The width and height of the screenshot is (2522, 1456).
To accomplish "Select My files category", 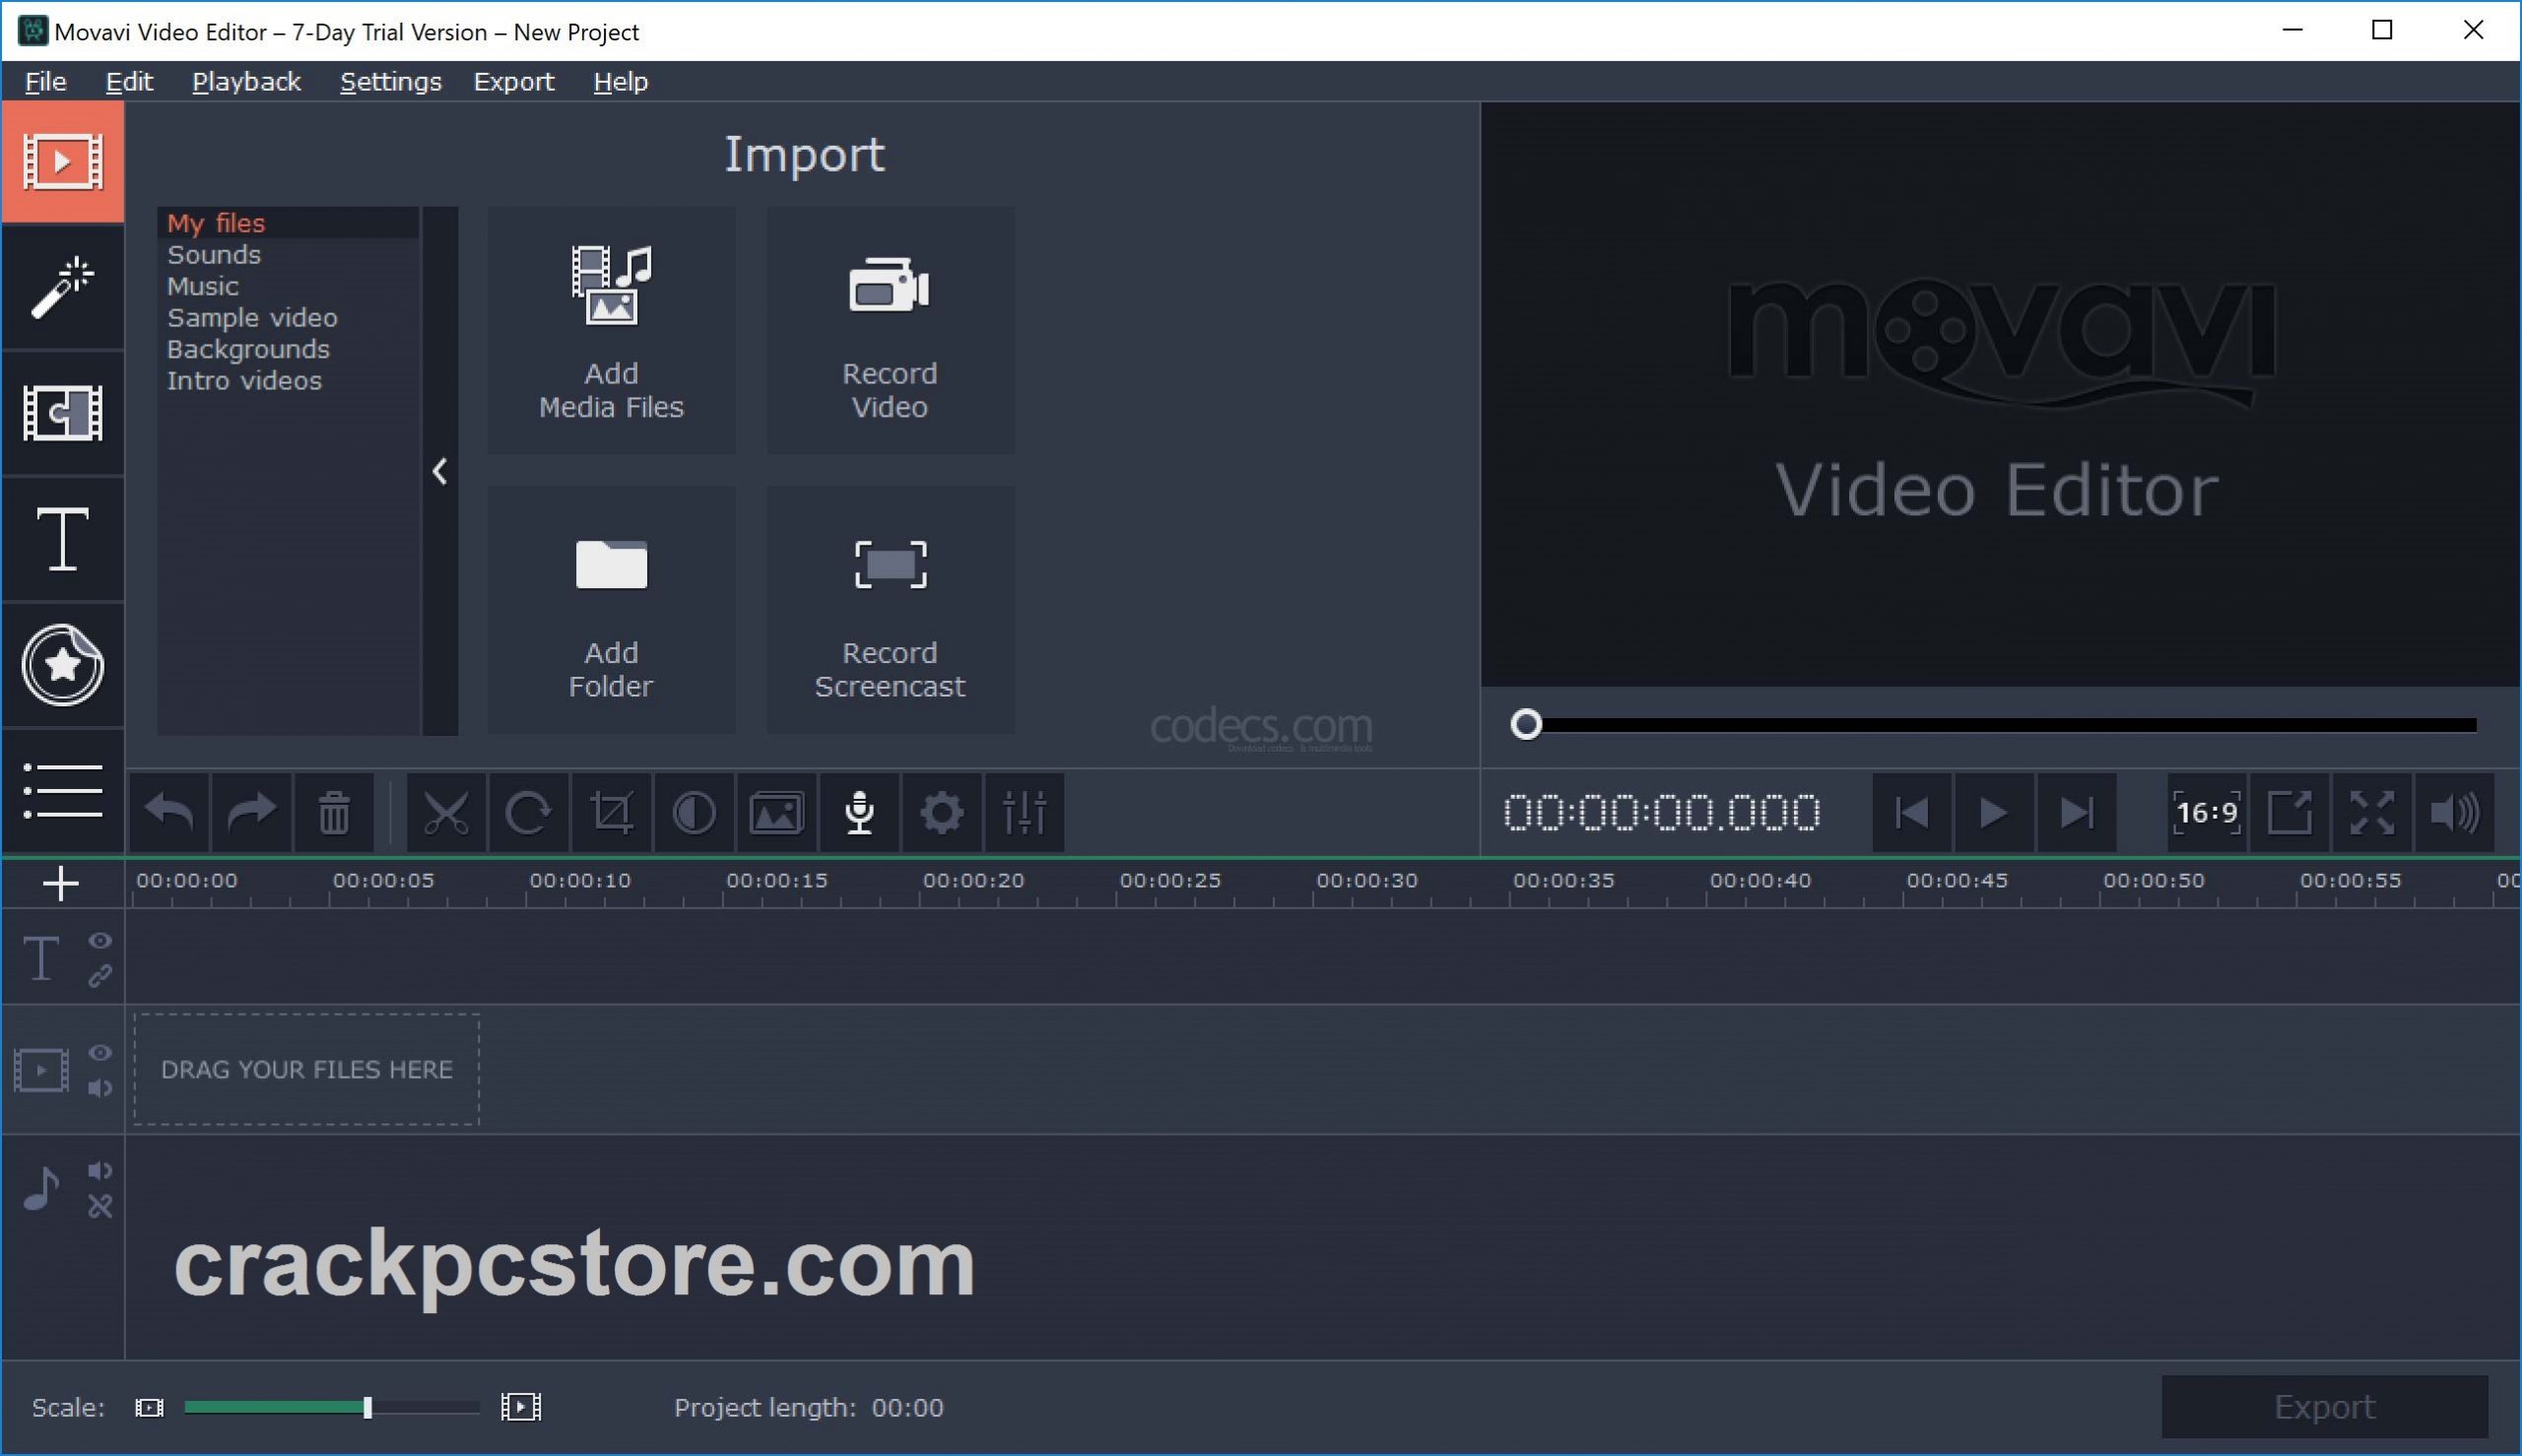I will point(288,223).
